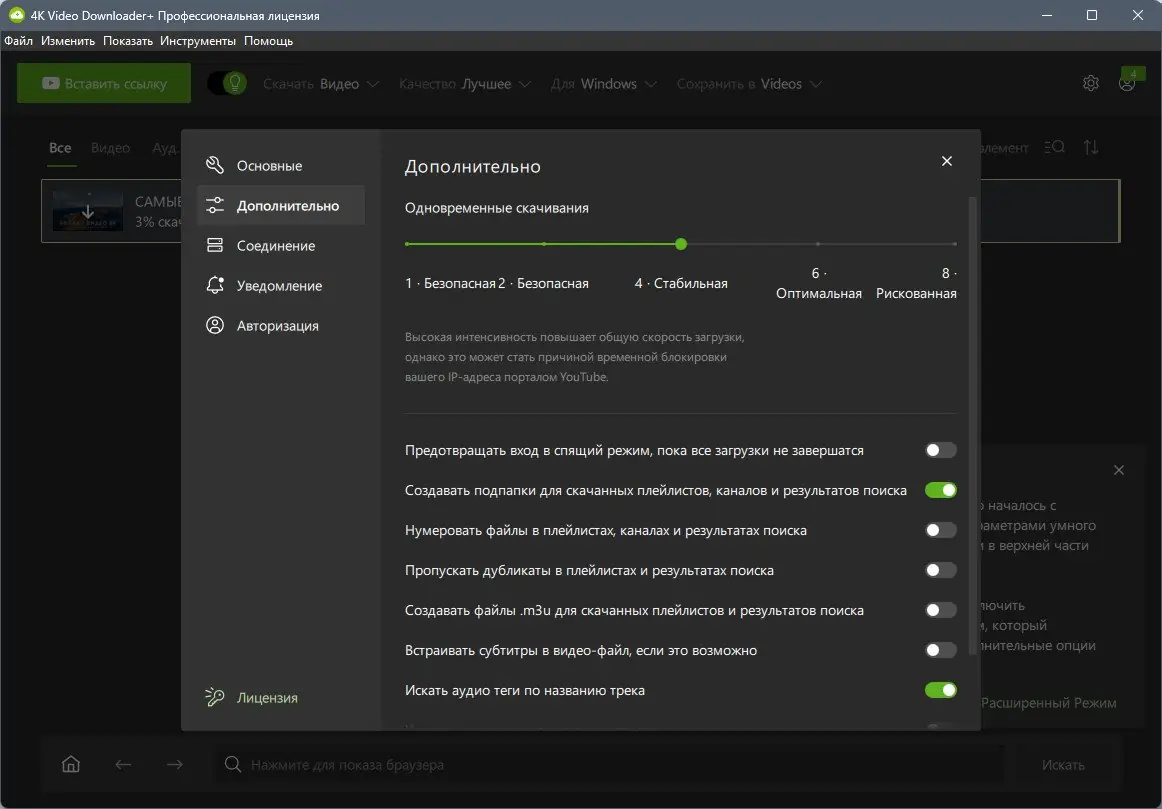Open the Инструменты menu
1162x809 pixels.
[198, 41]
